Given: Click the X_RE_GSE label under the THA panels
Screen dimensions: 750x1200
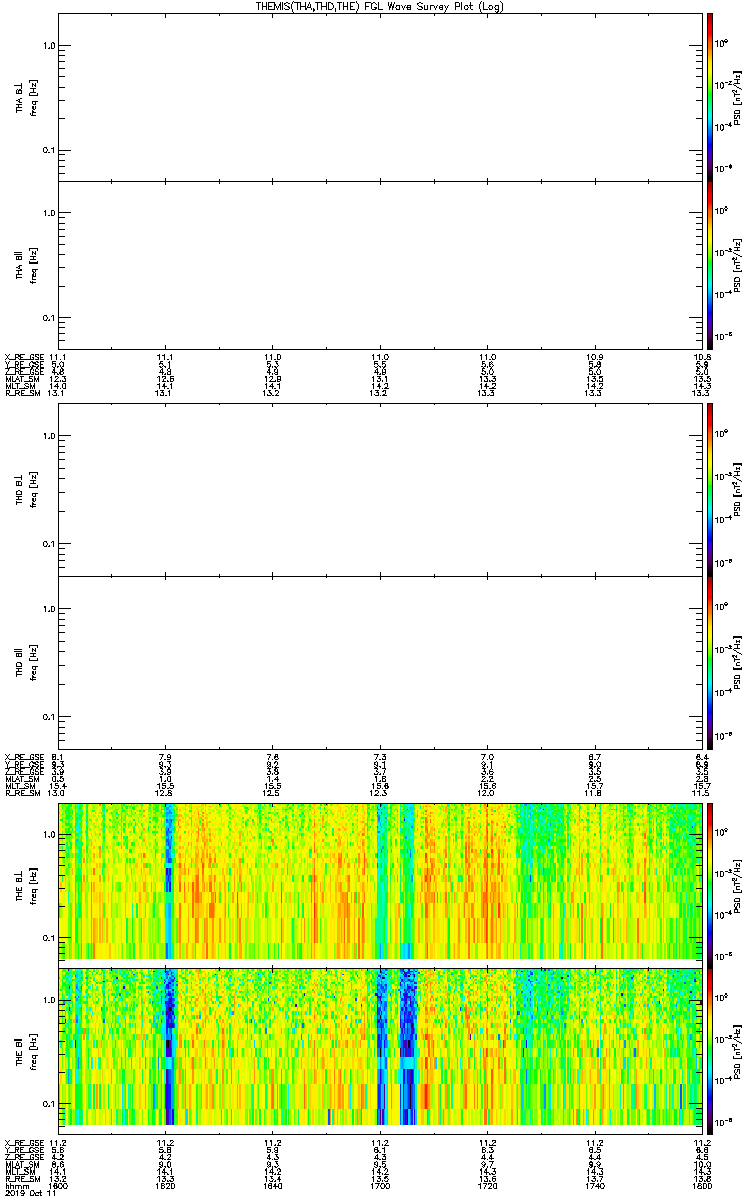Looking at the screenshot, I should (x=23, y=357).
